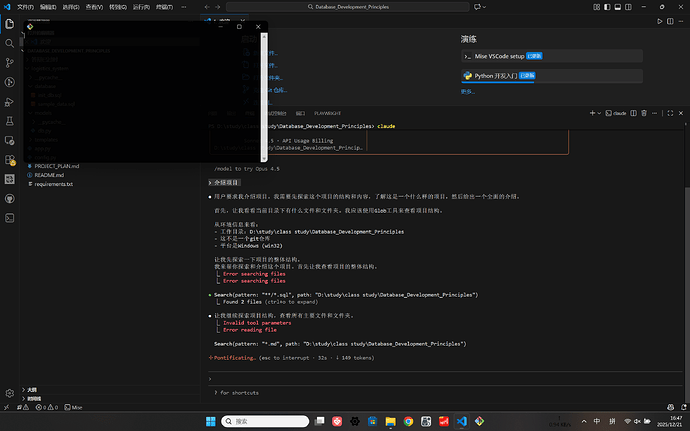Click the Database_Development_Principles command center search
This screenshot has height=431, width=690.
tap(348, 7)
